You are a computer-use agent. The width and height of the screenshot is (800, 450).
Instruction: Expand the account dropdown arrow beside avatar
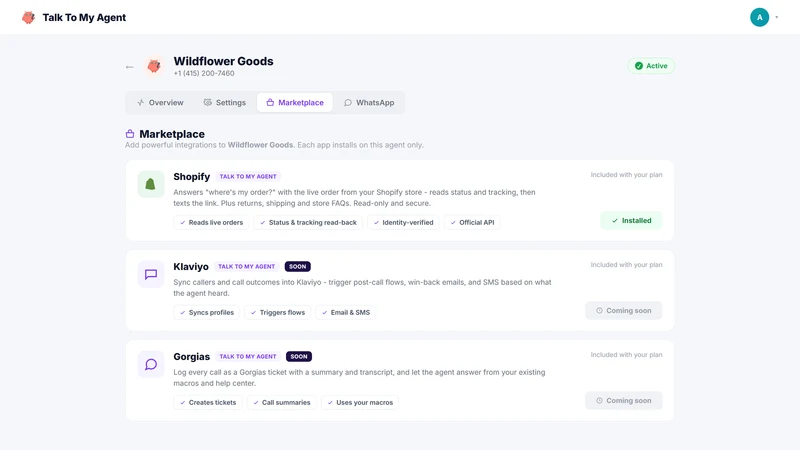click(x=777, y=17)
